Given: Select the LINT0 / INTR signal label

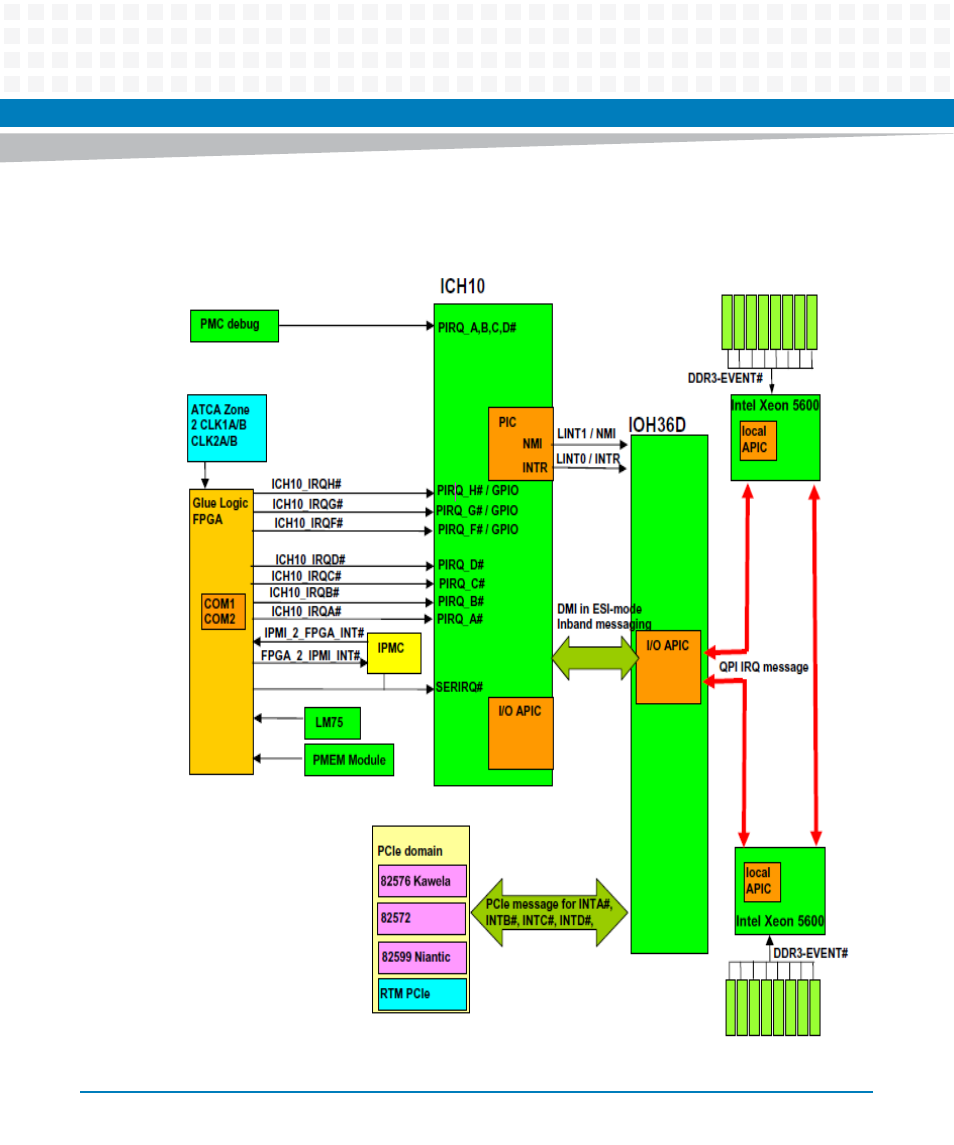Looking at the screenshot, I should coord(588,459).
